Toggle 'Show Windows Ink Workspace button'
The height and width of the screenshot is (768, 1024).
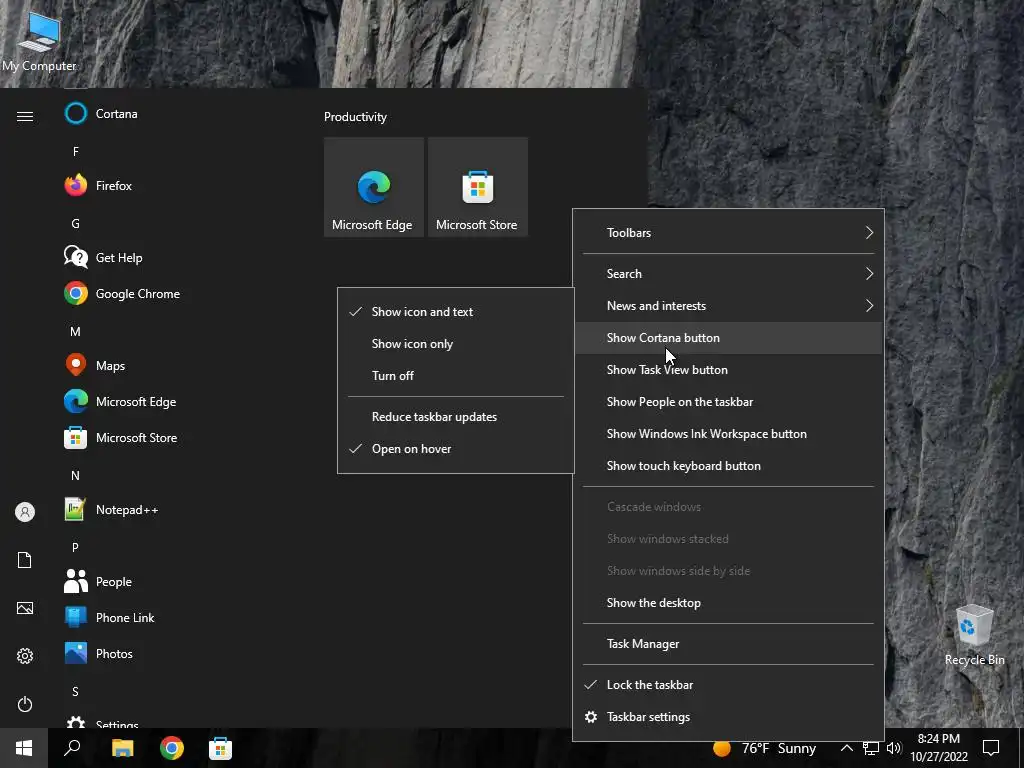pos(728,434)
